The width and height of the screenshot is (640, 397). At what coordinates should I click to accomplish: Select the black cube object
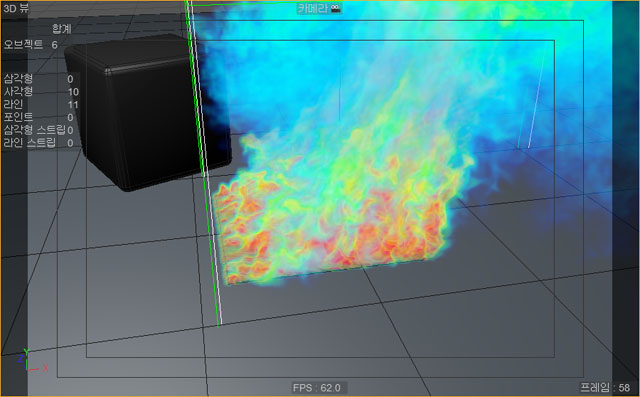[148, 111]
